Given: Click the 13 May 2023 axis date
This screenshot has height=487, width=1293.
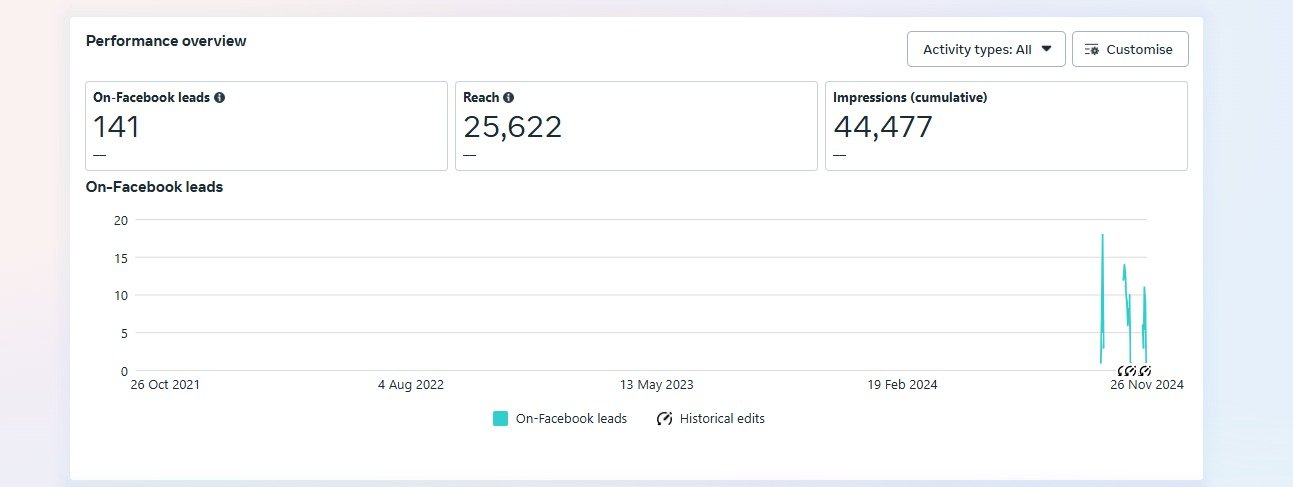Looking at the screenshot, I should click(656, 385).
